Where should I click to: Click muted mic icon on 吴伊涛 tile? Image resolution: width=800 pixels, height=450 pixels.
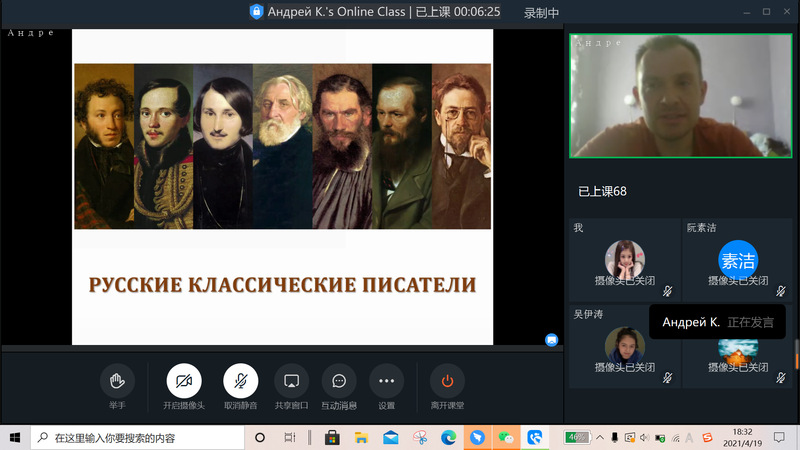[667, 378]
